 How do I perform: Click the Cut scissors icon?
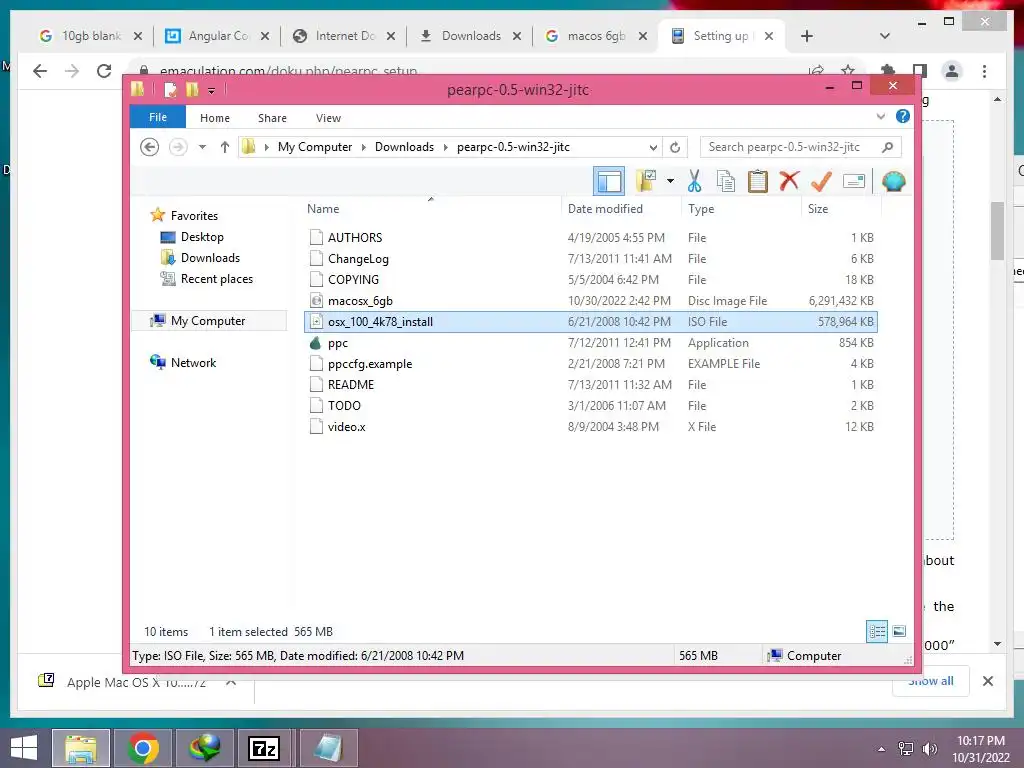coord(694,181)
